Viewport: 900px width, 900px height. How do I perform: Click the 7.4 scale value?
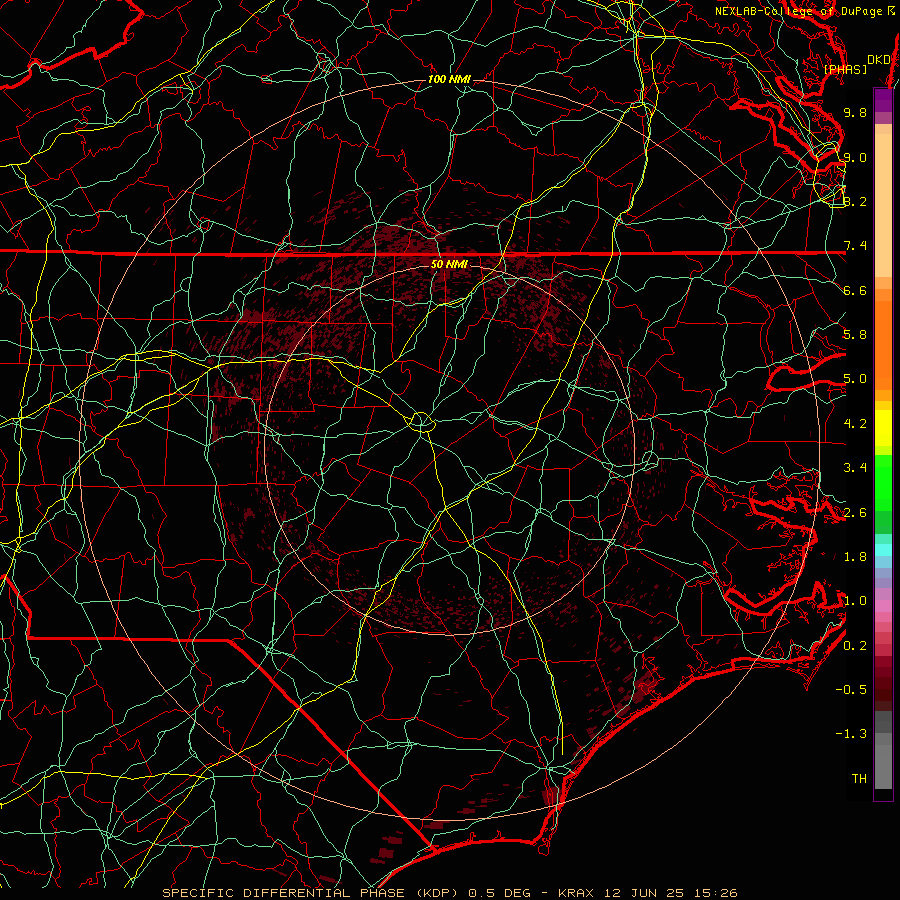click(855, 246)
